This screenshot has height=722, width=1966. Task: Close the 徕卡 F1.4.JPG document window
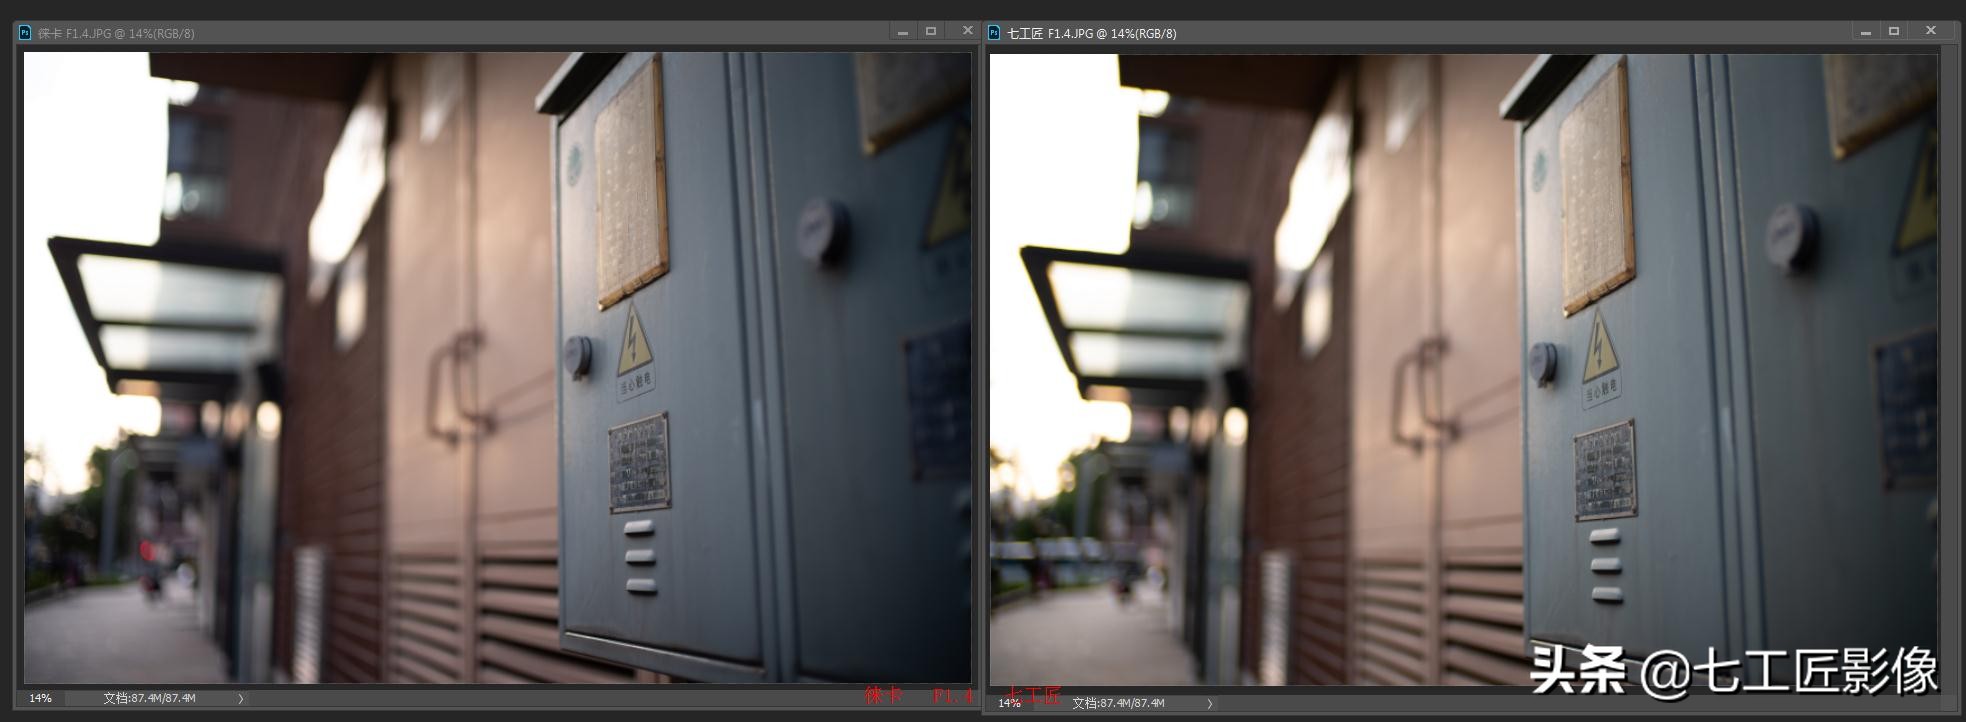click(967, 31)
